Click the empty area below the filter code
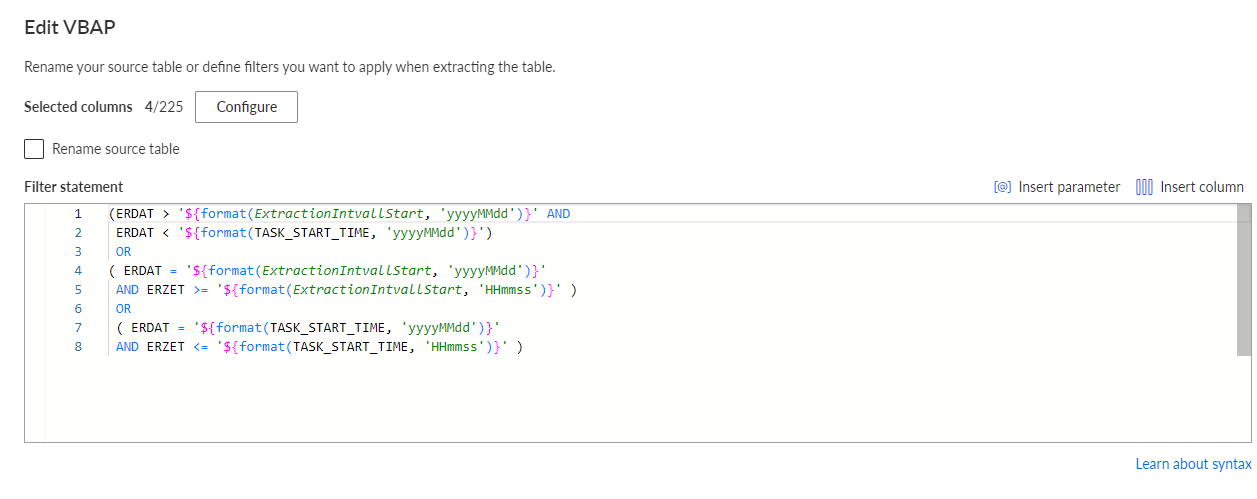The image size is (1257, 499). [640, 400]
